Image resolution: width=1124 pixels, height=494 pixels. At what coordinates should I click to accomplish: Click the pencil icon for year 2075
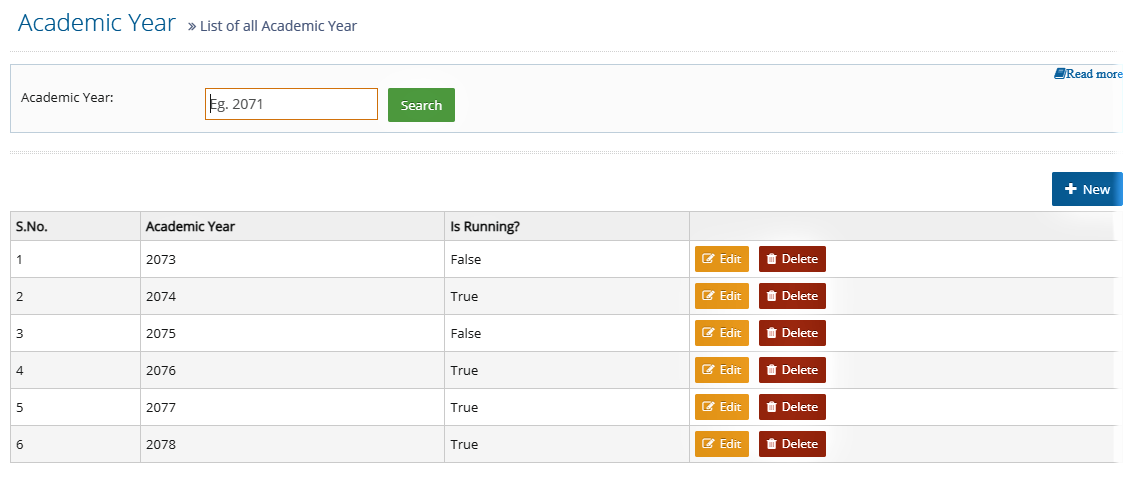(x=709, y=333)
